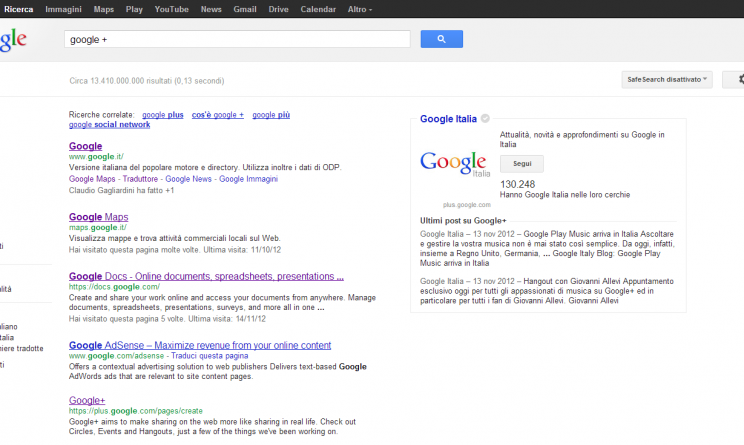Click the 'maps.google.it/' green URL

[98, 227]
